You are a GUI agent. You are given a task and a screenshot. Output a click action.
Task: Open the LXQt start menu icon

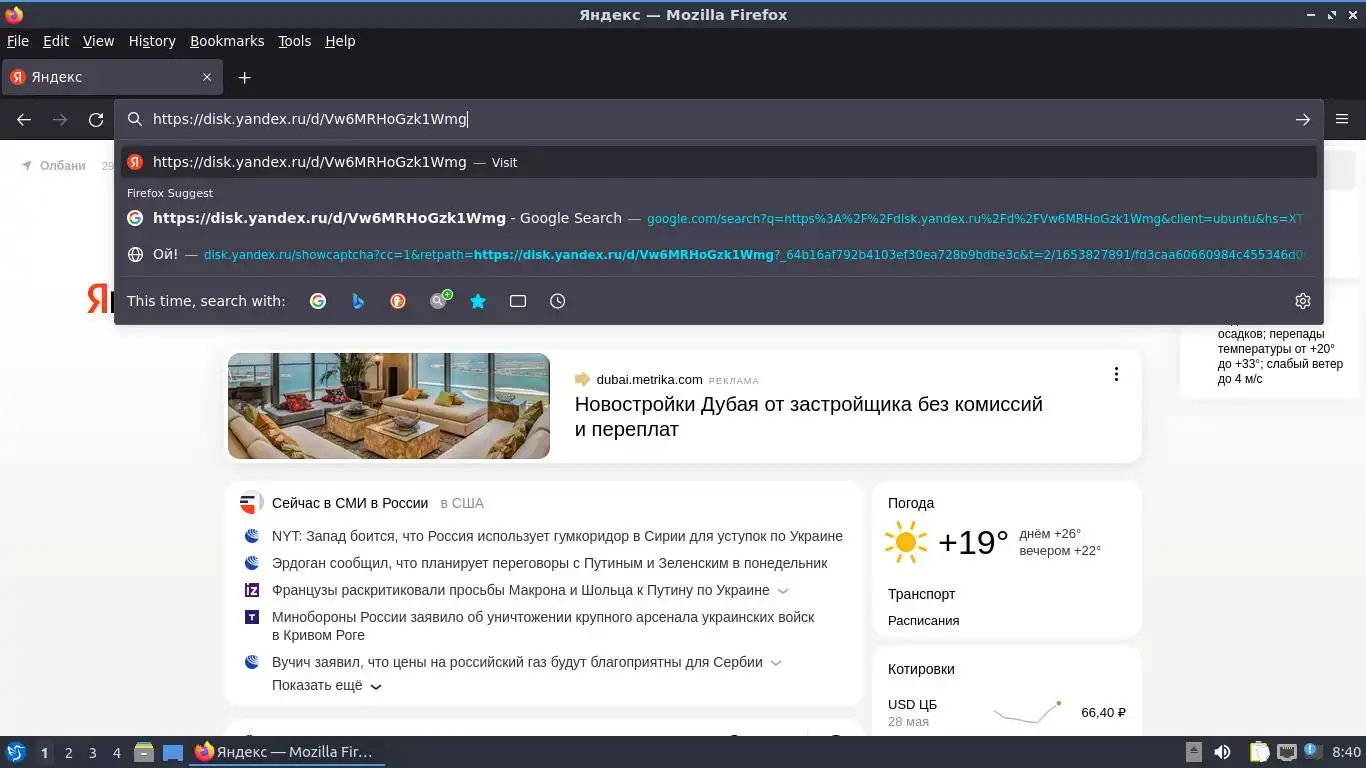(x=15, y=752)
